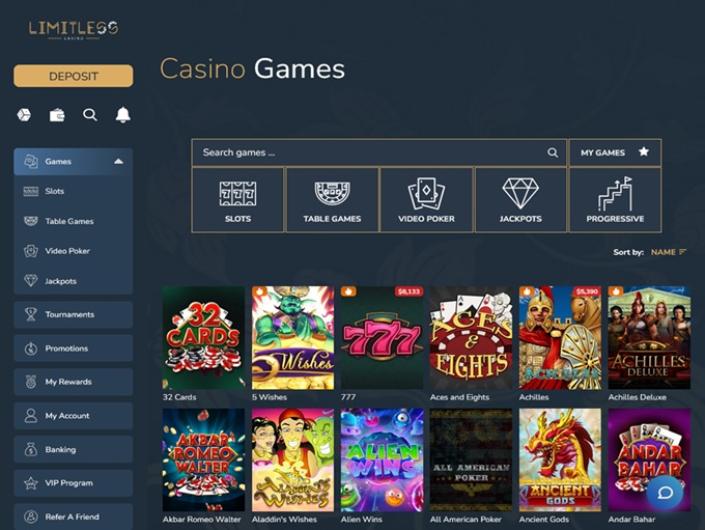Open the live chat bubble icon
This screenshot has height=530, width=705.
tap(665, 493)
